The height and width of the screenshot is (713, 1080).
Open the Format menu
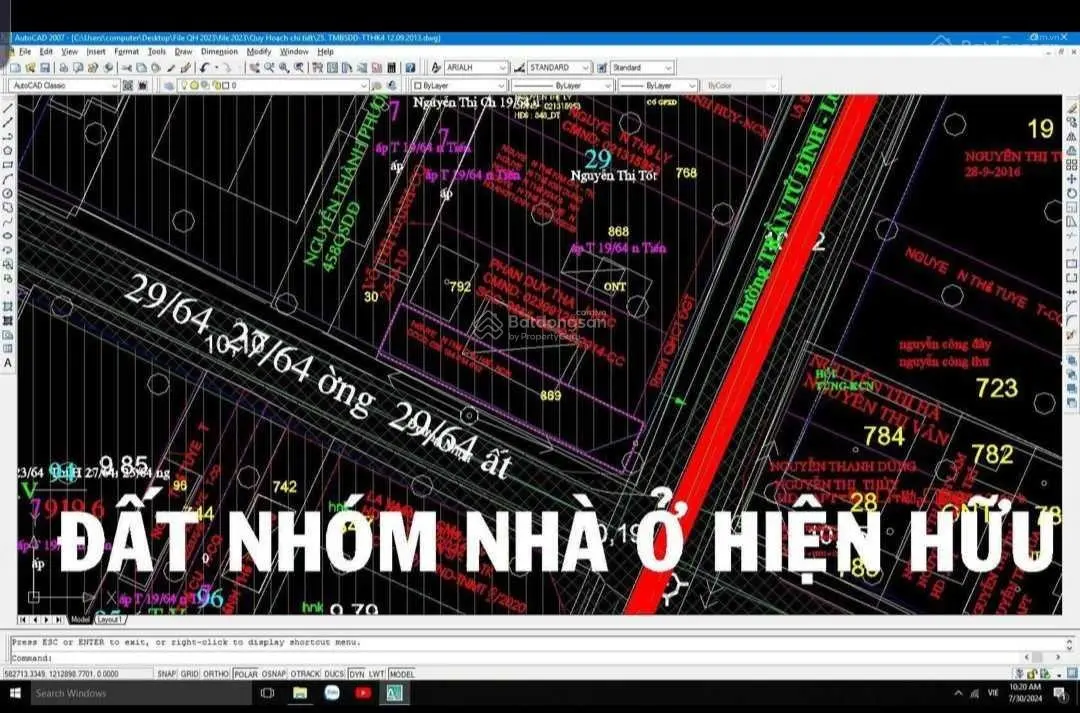126,52
